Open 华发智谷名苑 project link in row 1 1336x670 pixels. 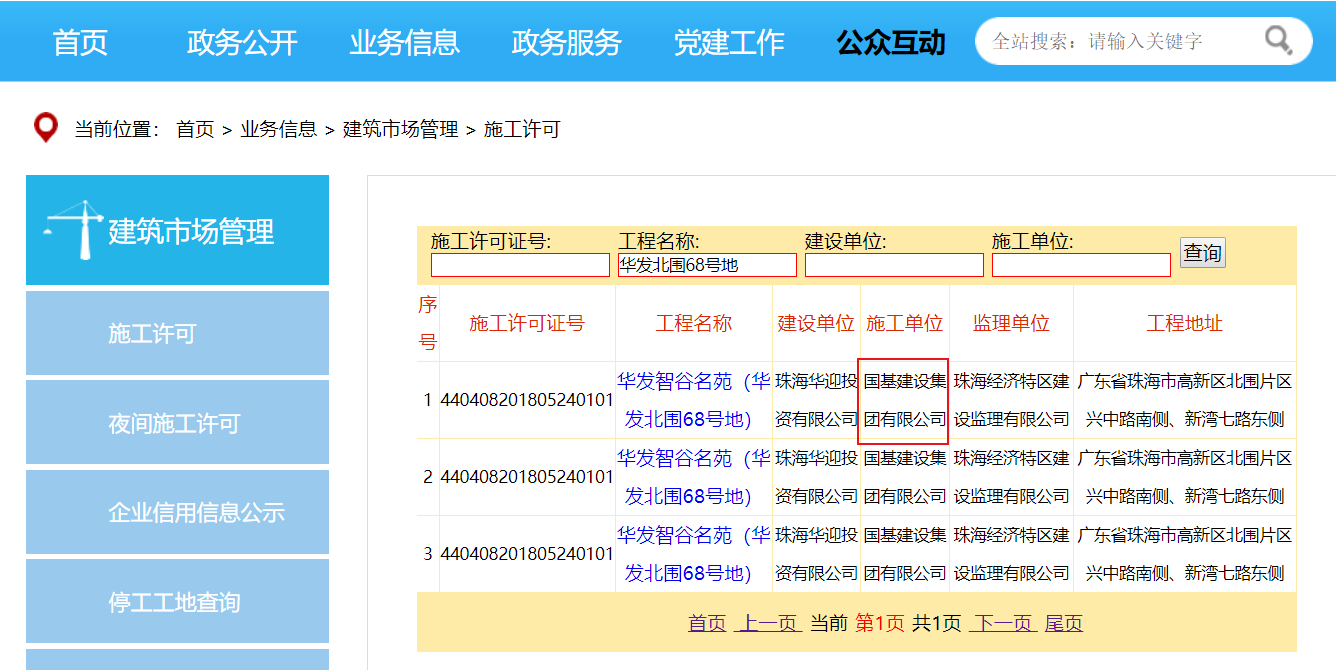coord(693,400)
